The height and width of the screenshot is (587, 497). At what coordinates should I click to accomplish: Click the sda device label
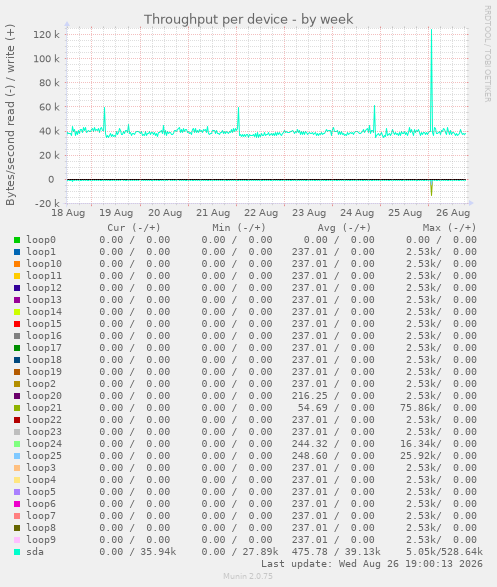point(35,552)
